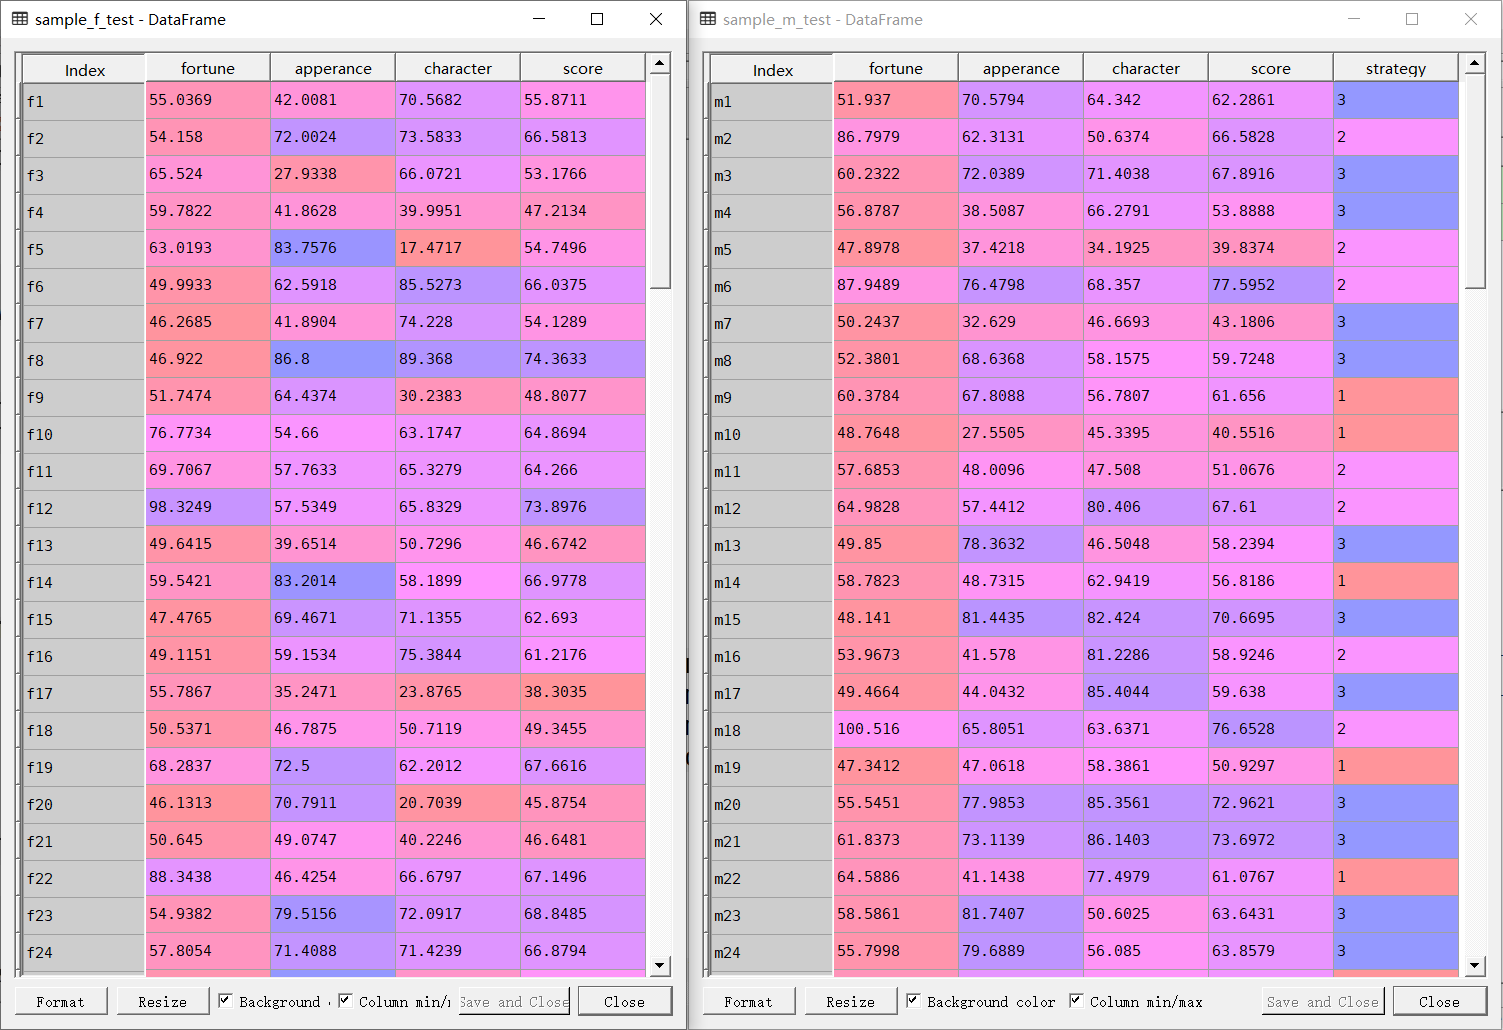This screenshot has height=1030, width=1503.
Task: Click apperance column header in sample_f_test
Action: pos(333,68)
